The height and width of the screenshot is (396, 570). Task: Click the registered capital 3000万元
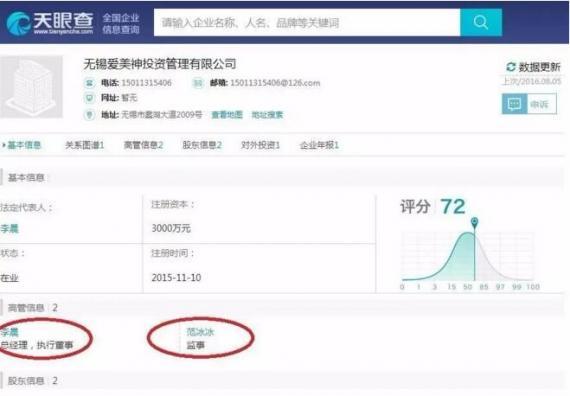[171, 228]
